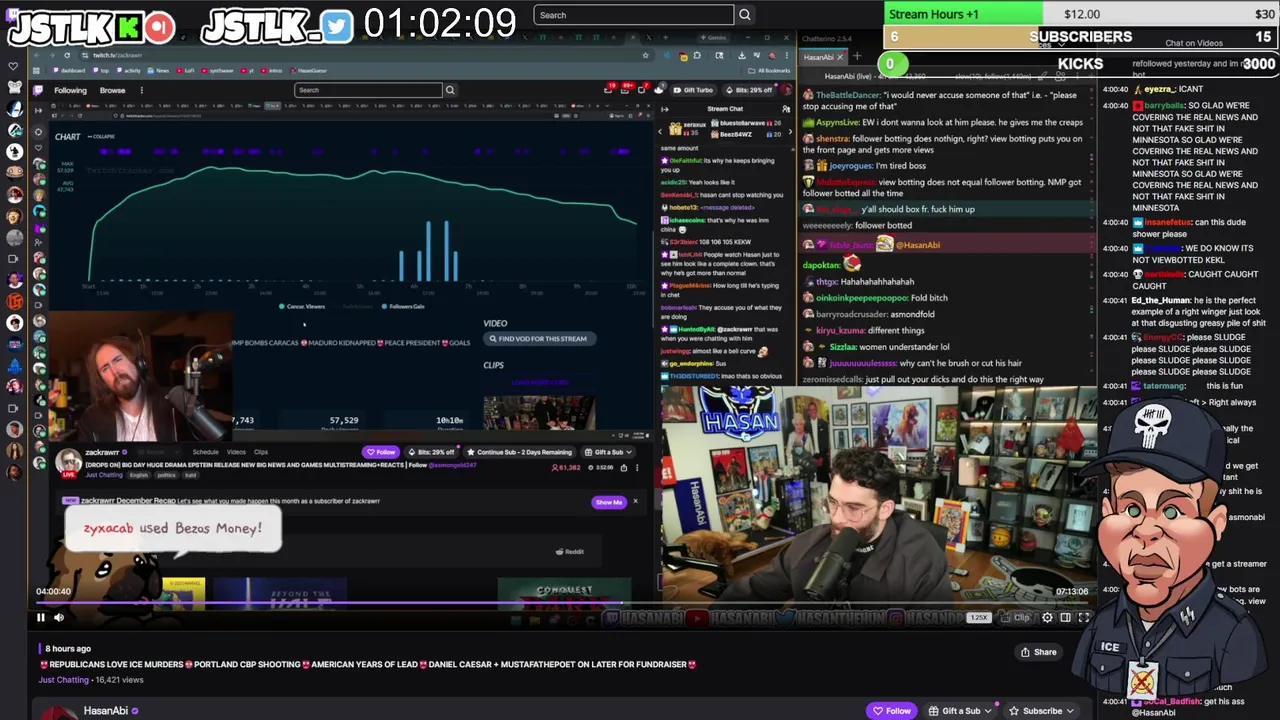The height and width of the screenshot is (720, 1280).
Task: Toggle theatre mode in the player
Action: click(x=1065, y=618)
